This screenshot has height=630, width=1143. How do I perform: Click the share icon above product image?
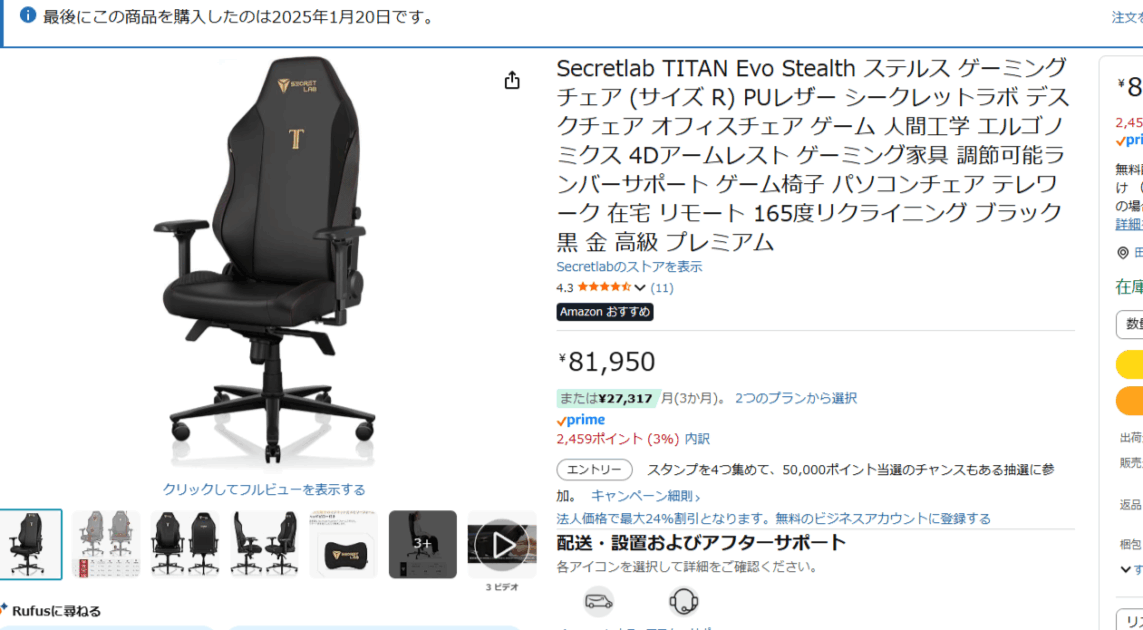point(512,80)
